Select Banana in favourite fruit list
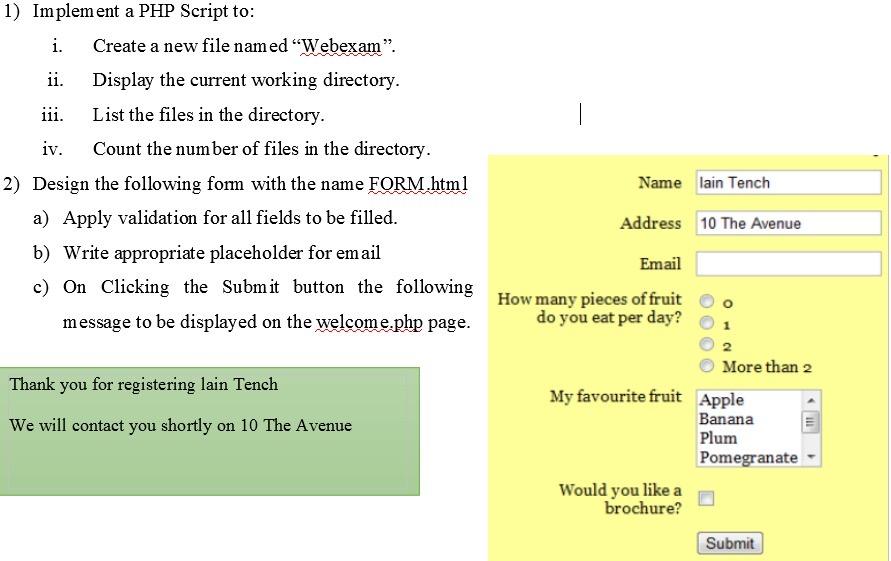Image resolution: width=891 pixels, height=561 pixels. [726, 419]
